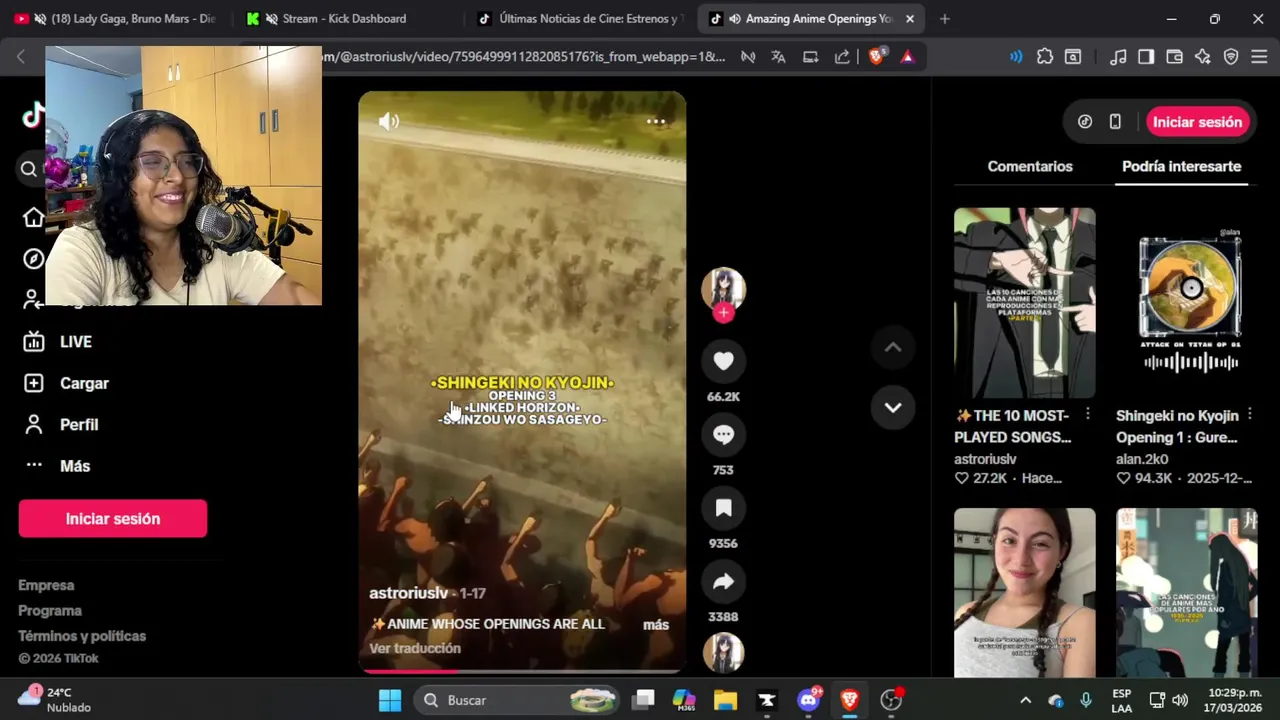Open the creator's avatar beside the video
1280x720 pixels.
723,288
